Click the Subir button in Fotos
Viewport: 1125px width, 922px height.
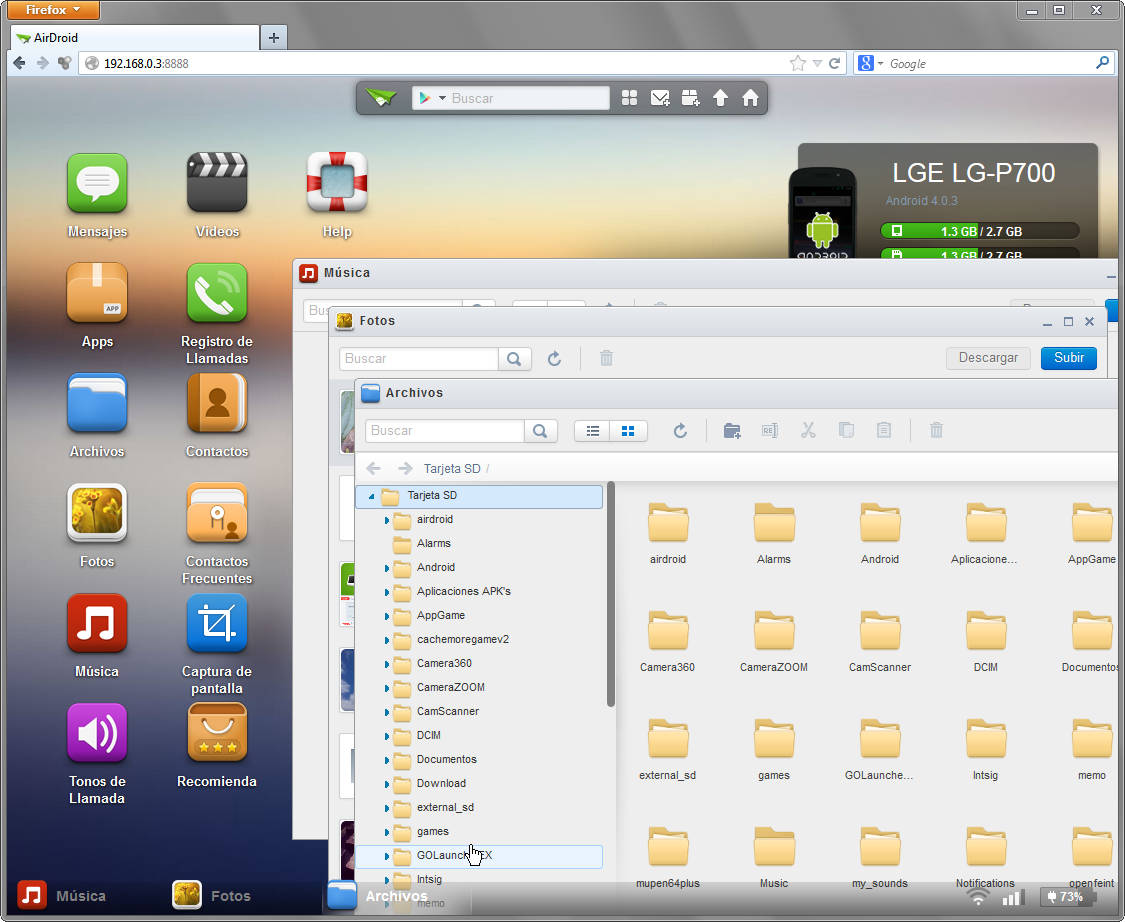pos(1068,358)
